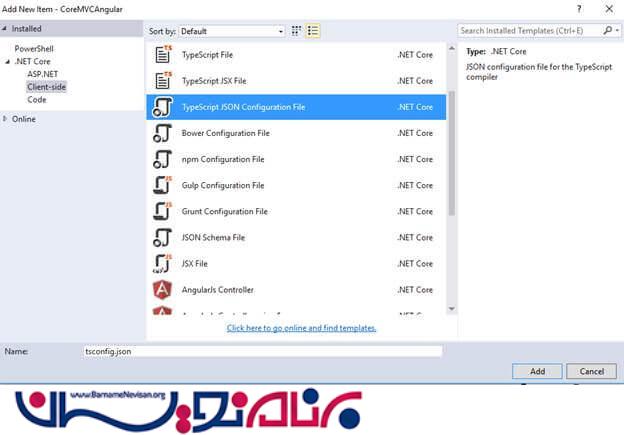Select the 'TypeScript File' template name
The image size is (624, 435).
[x=207, y=55]
